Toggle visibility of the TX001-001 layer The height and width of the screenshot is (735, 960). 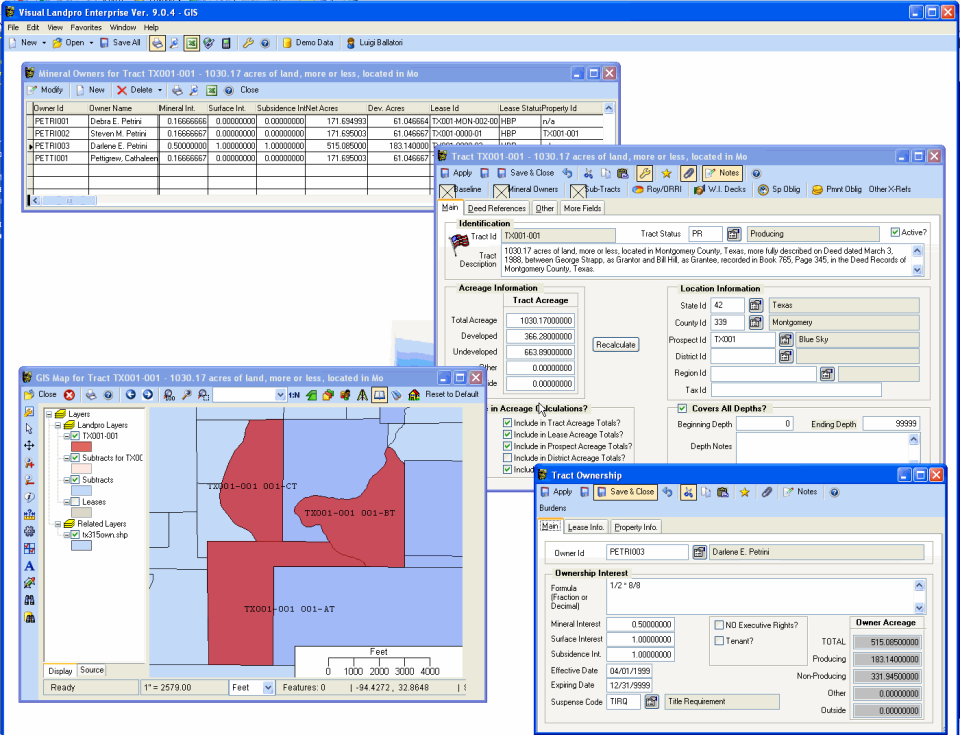77,435
